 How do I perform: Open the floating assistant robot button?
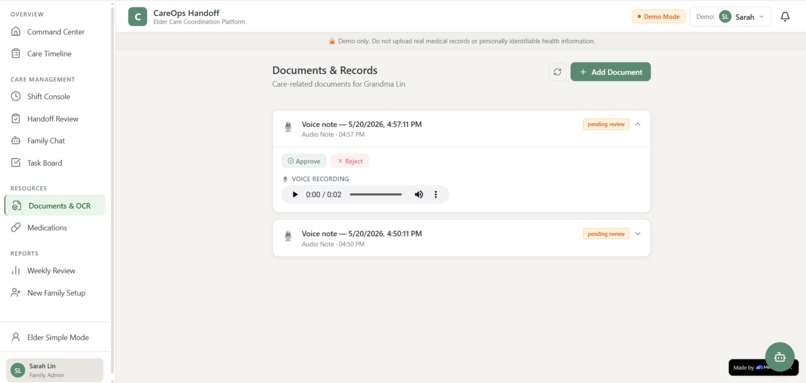click(x=780, y=357)
